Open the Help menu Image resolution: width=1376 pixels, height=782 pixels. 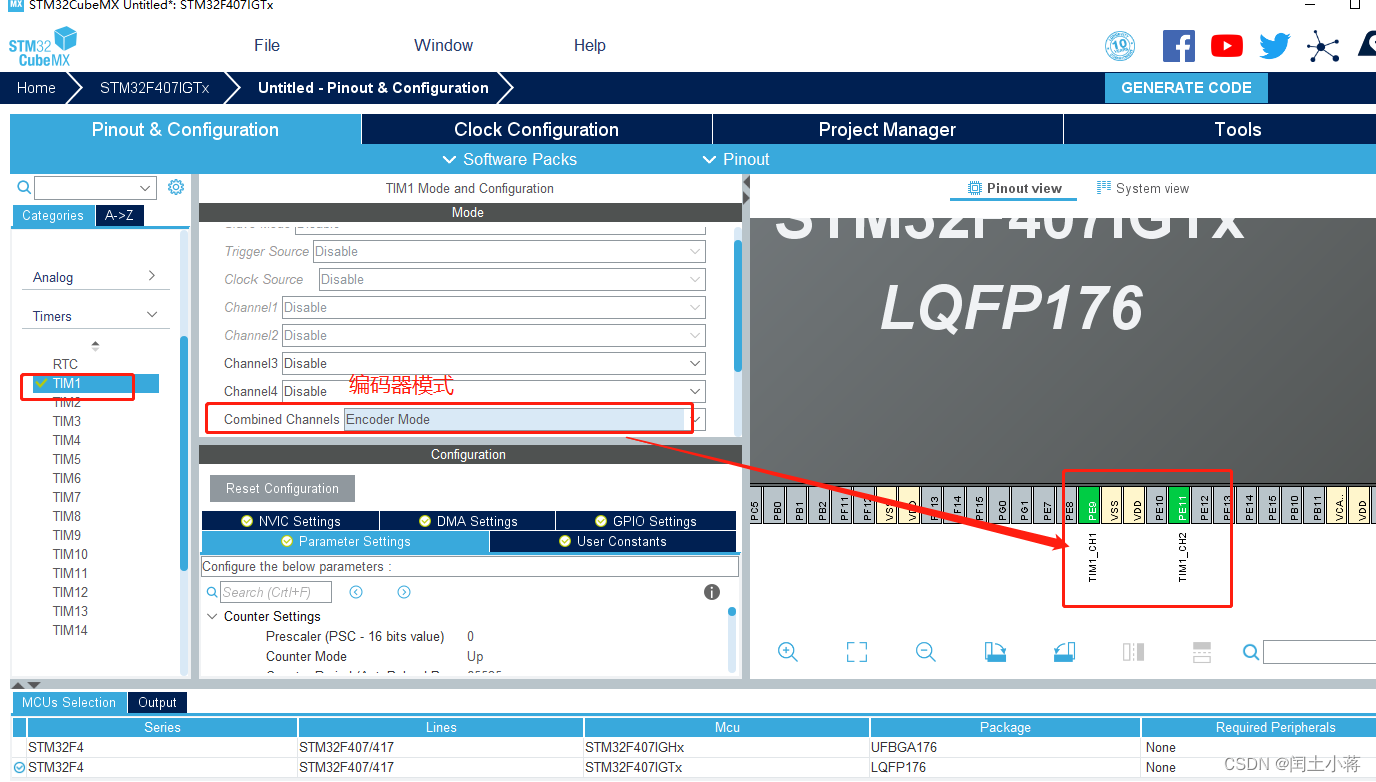pyautogui.click(x=589, y=45)
